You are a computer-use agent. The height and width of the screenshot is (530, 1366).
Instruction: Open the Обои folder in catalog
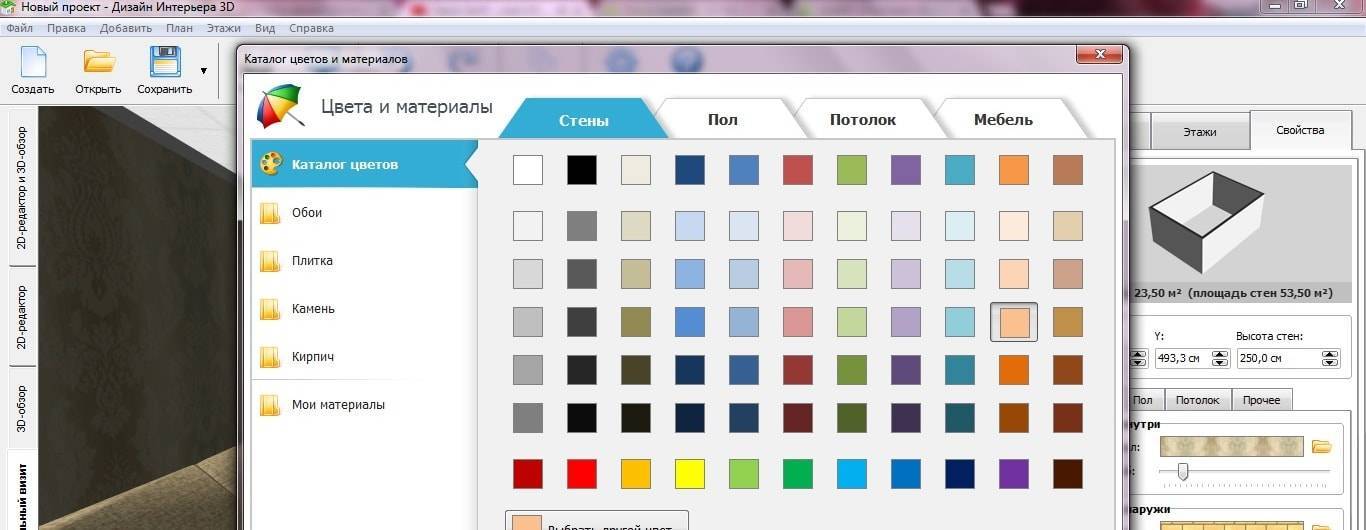pos(306,213)
